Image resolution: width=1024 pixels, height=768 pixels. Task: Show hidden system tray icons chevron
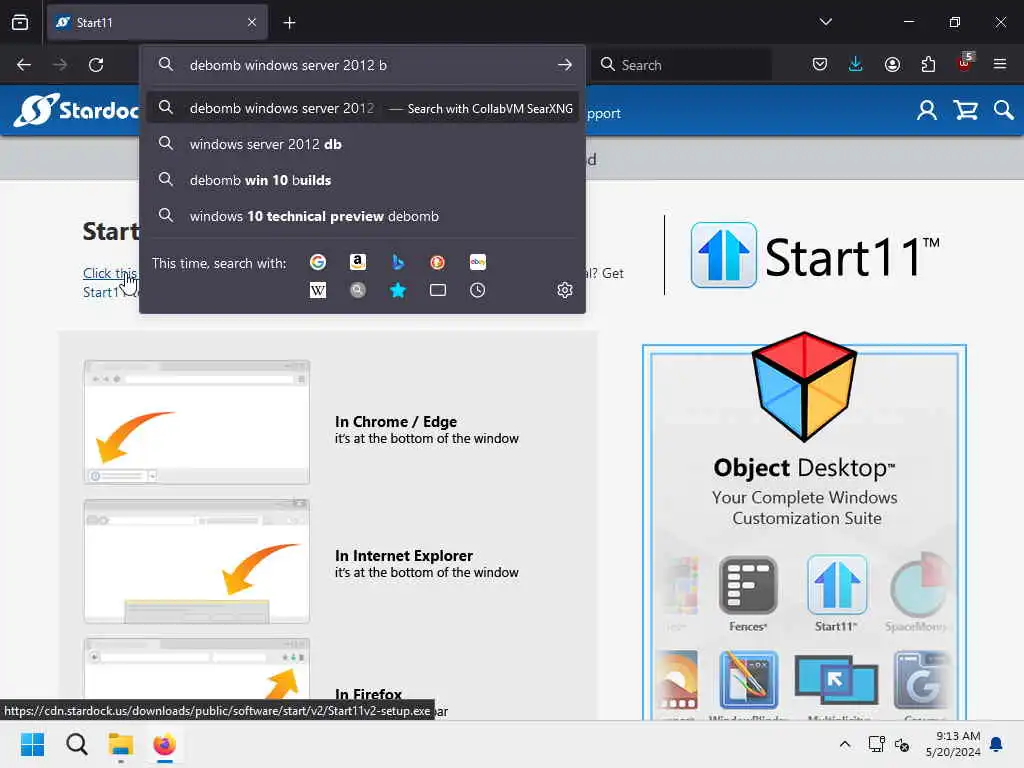pyautogui.click(x=844, y=744)
